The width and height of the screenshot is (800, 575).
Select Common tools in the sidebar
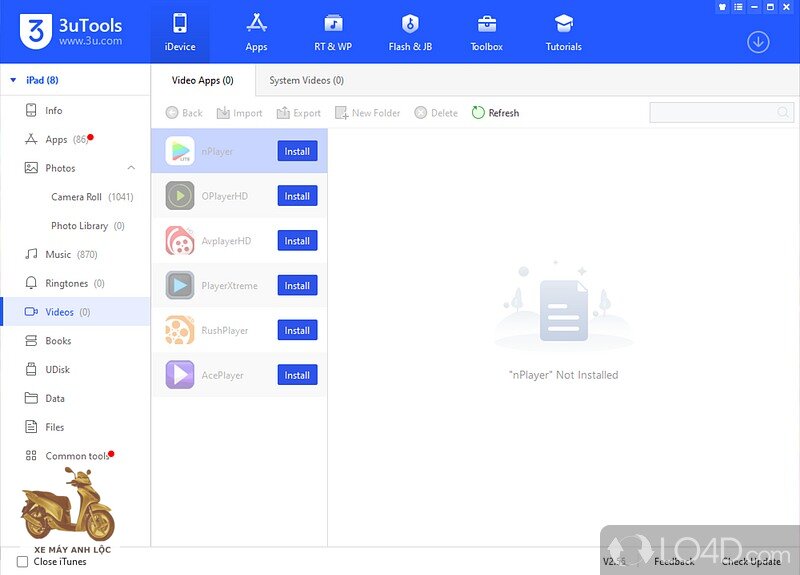pos(76,456)
